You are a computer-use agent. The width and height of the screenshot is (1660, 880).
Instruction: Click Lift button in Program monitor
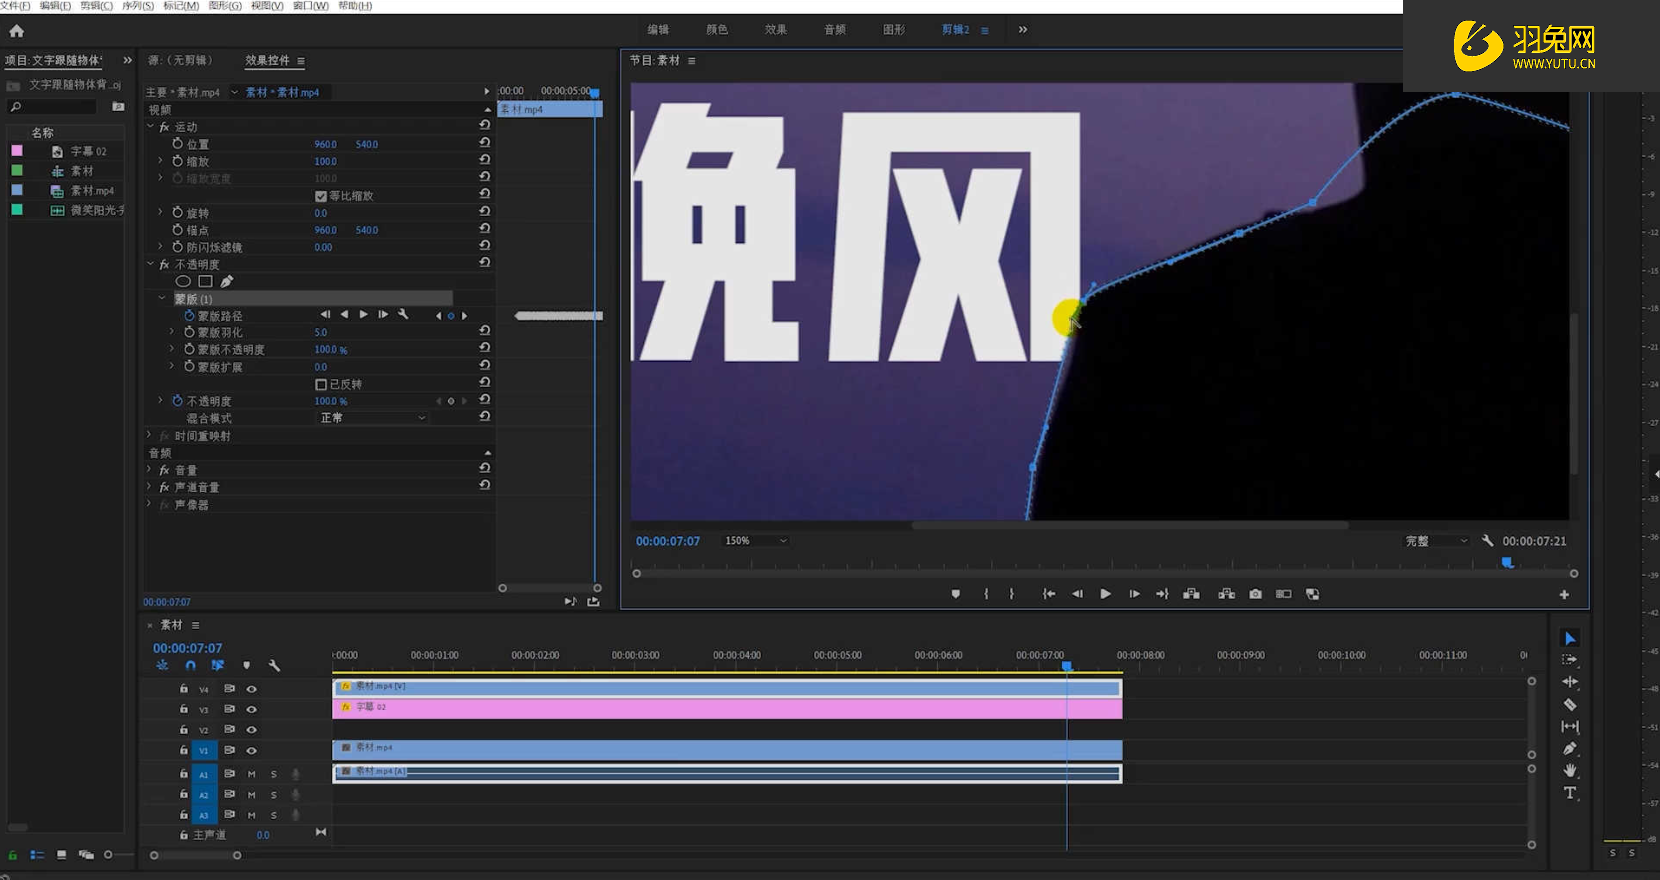pyautogui.click(x=1191, y=594)
